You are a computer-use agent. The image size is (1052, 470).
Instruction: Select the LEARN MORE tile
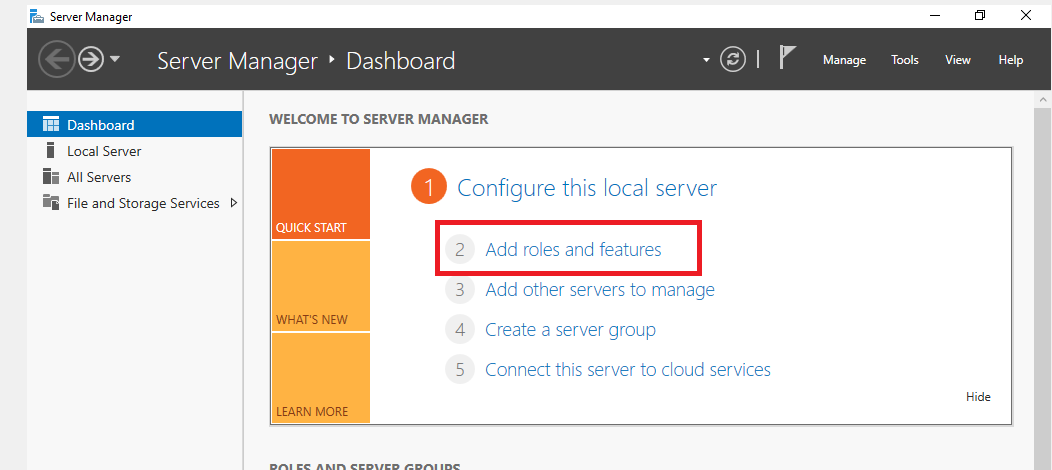pyautogui.click(x=320, y=378)
